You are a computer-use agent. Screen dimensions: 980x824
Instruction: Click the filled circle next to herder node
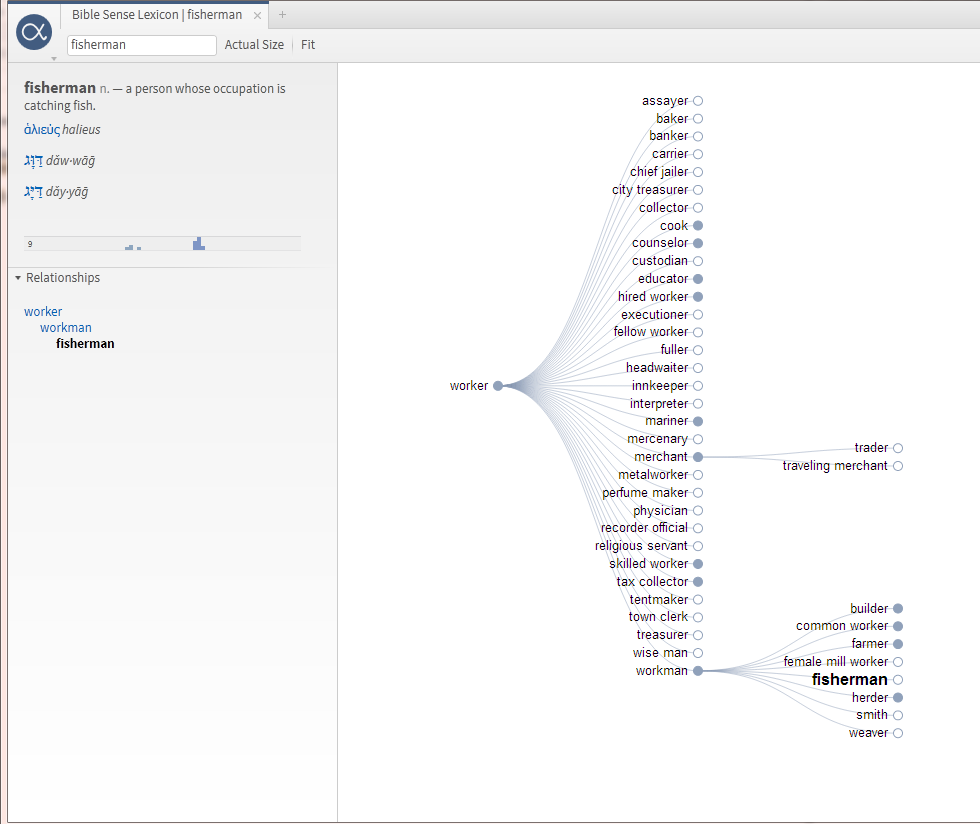pyautogui.click(x=897, y=697)
